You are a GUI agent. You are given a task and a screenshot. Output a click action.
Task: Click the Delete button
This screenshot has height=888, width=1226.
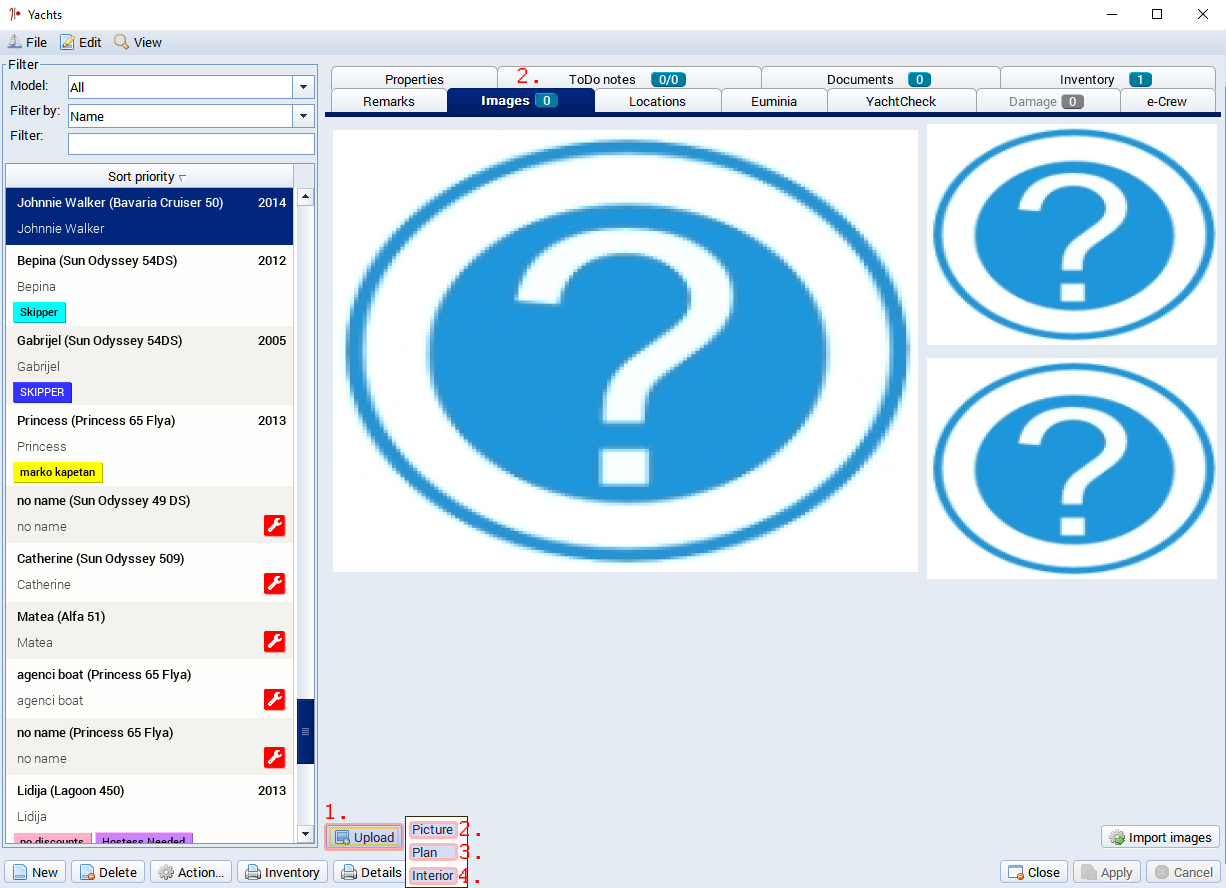tap(108, 872)
